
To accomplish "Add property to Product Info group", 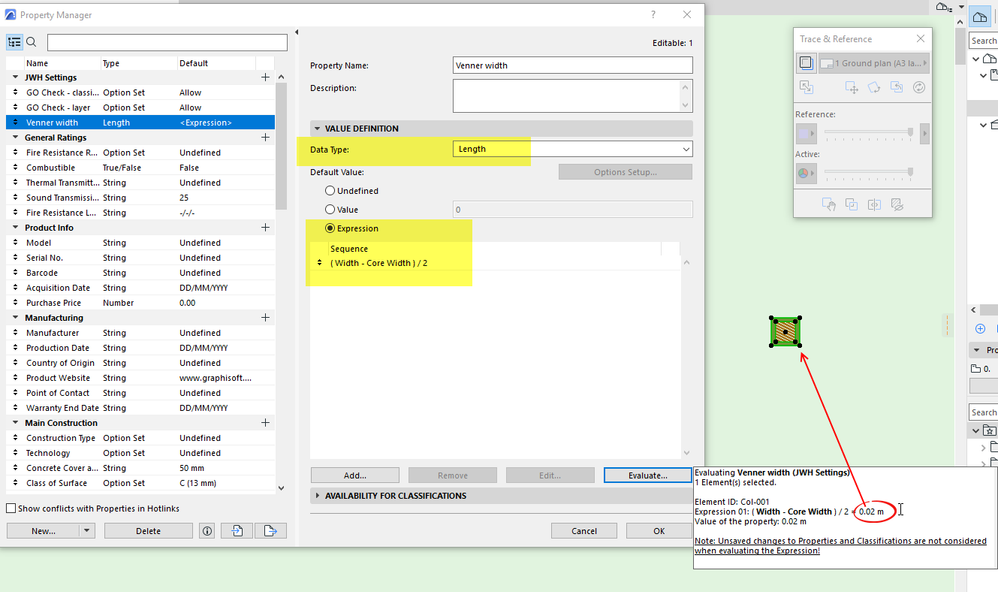I will [265, 227].
